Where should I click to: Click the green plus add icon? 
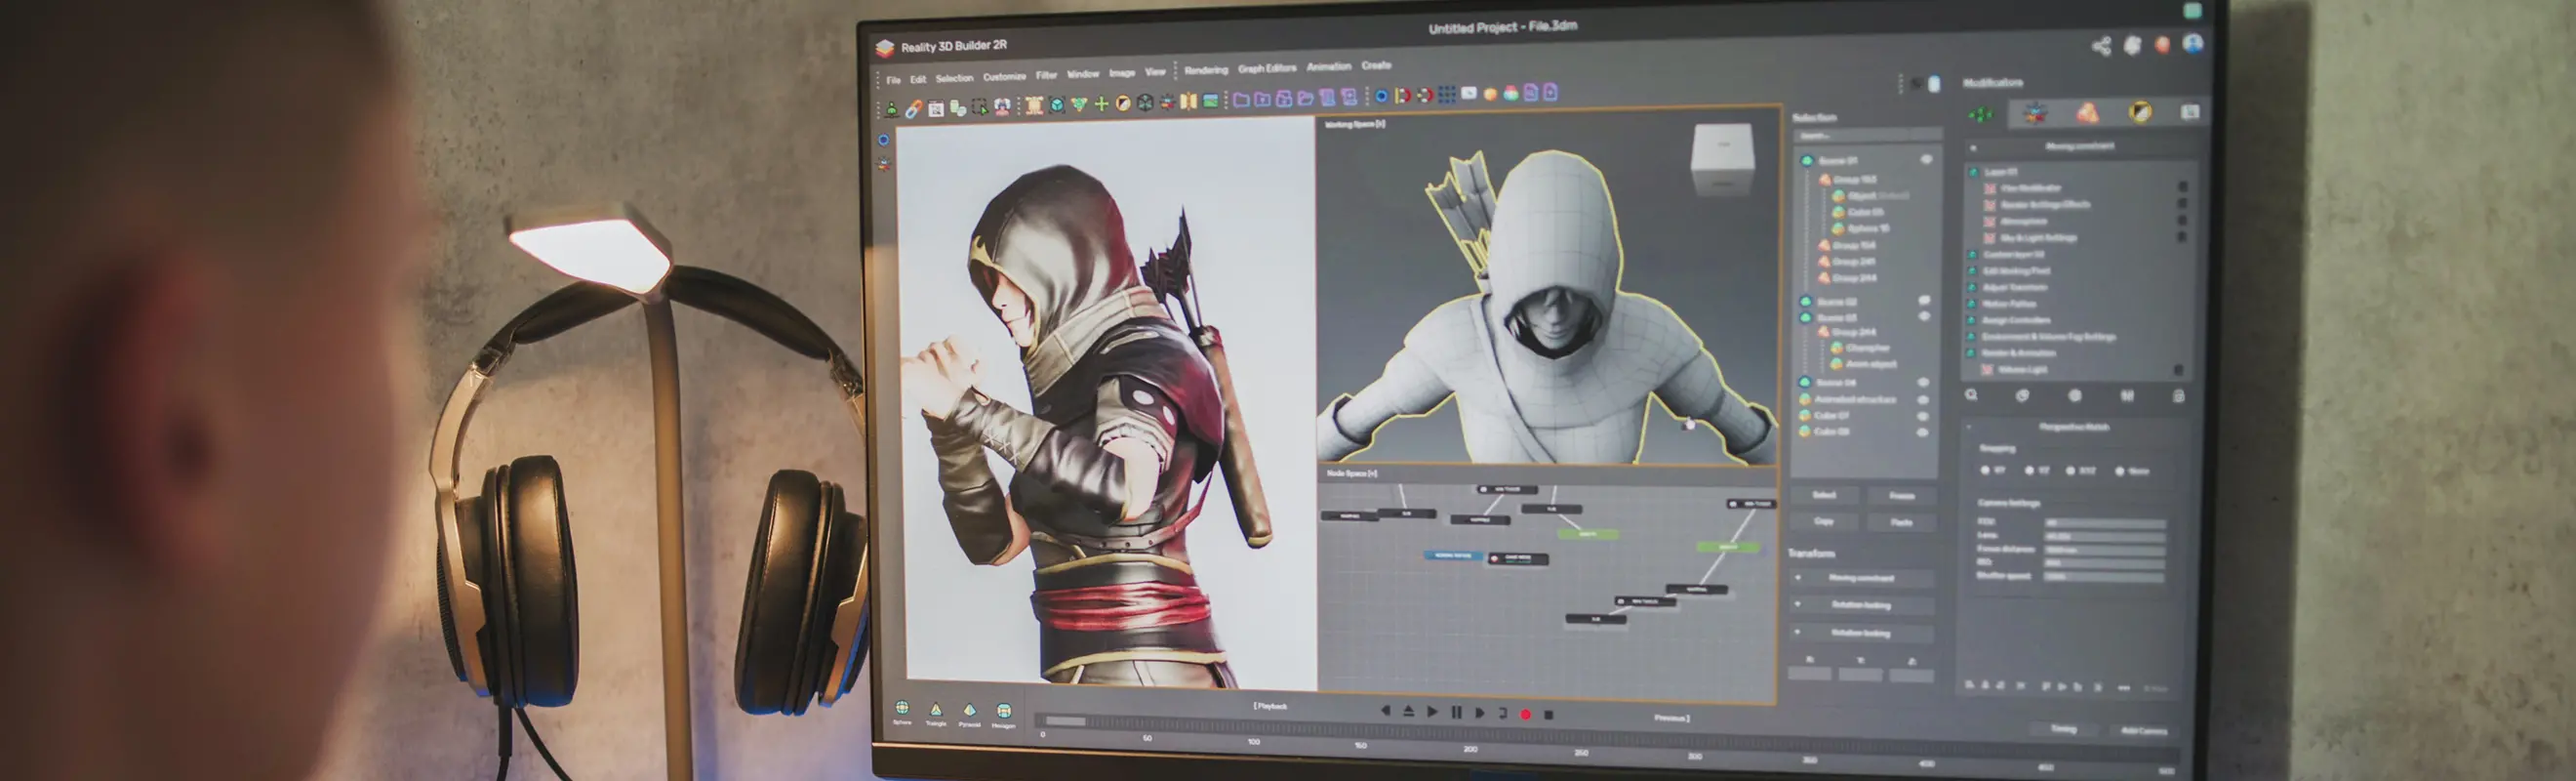(x=1101, y=104)
